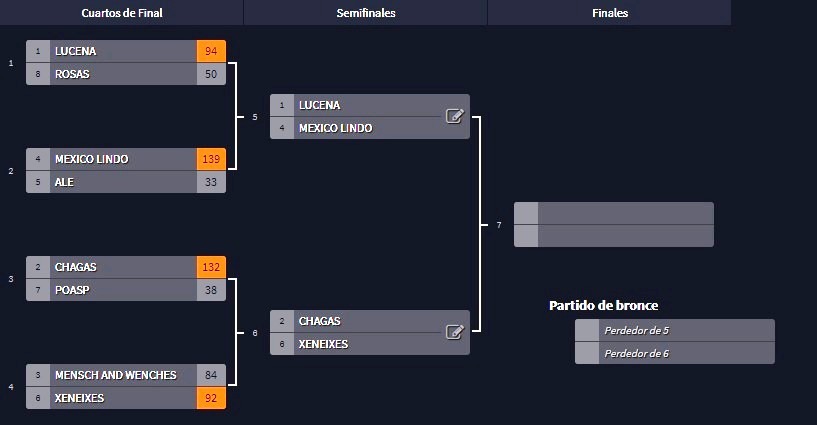This screenshot has width=817, height=425.
Task: Click Lucena's orange score 94
Action: tap(211, 51)
